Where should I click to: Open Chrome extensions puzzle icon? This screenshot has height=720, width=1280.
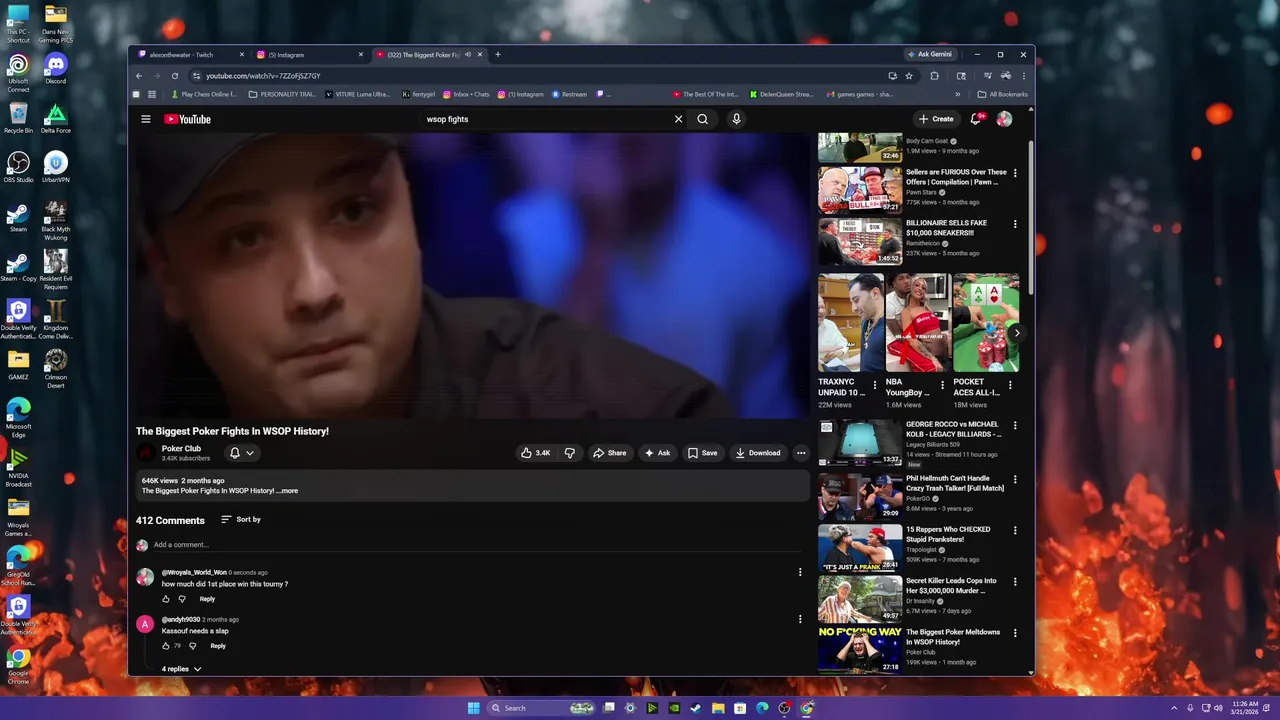point(935,76)
